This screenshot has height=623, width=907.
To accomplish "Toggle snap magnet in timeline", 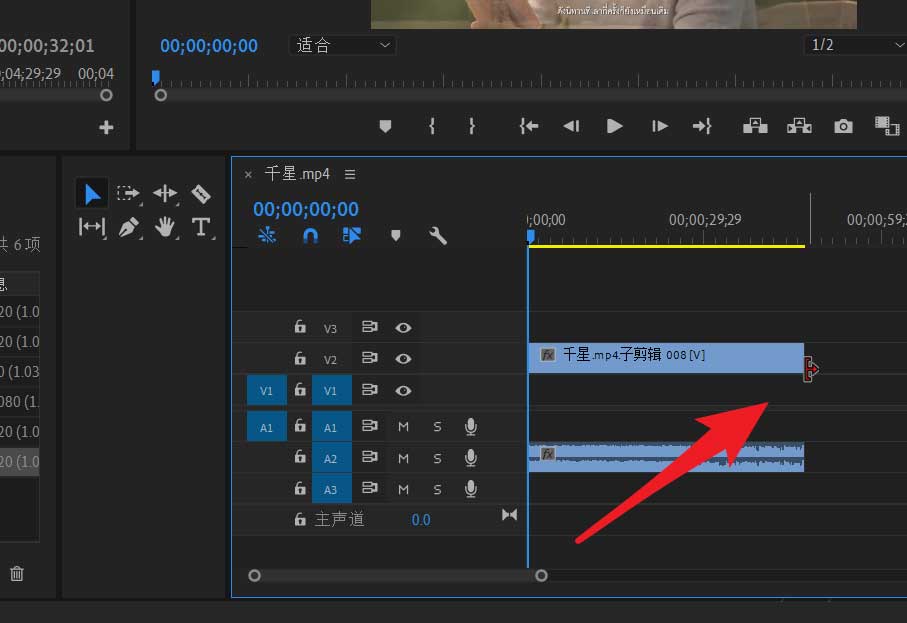I will [310, 236].
